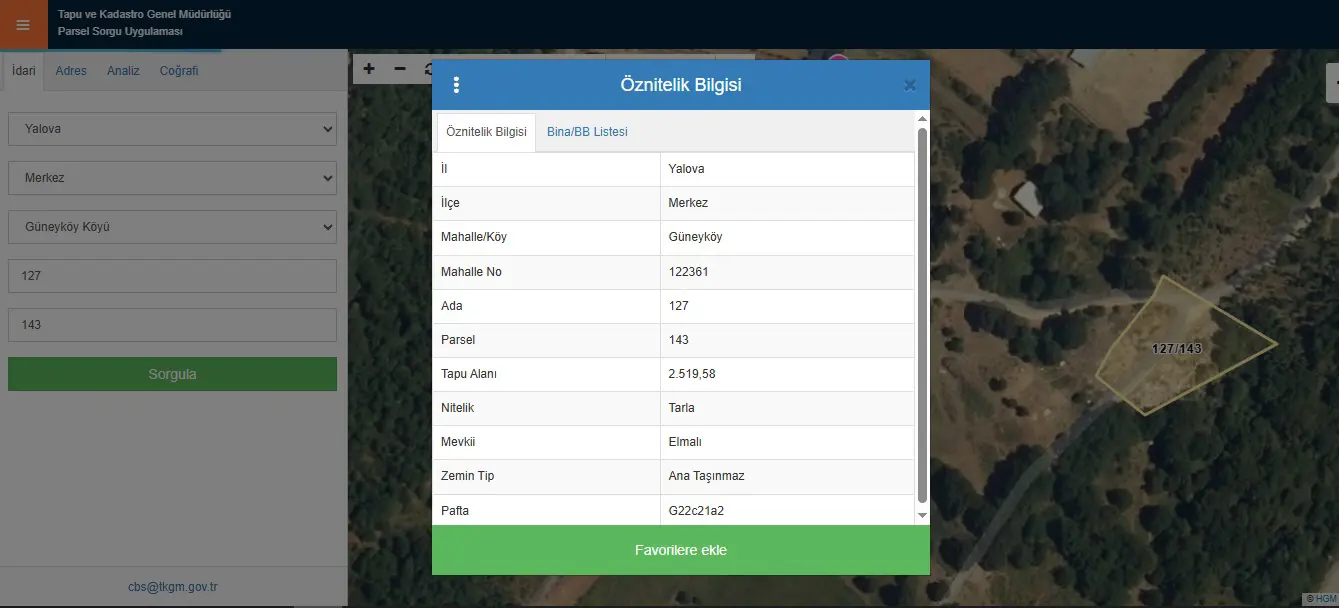This screenshot has height=608, width=1339.
Task: Click the Mahalle/Köy value Güneyköy in table
Action: coord(696,237)
